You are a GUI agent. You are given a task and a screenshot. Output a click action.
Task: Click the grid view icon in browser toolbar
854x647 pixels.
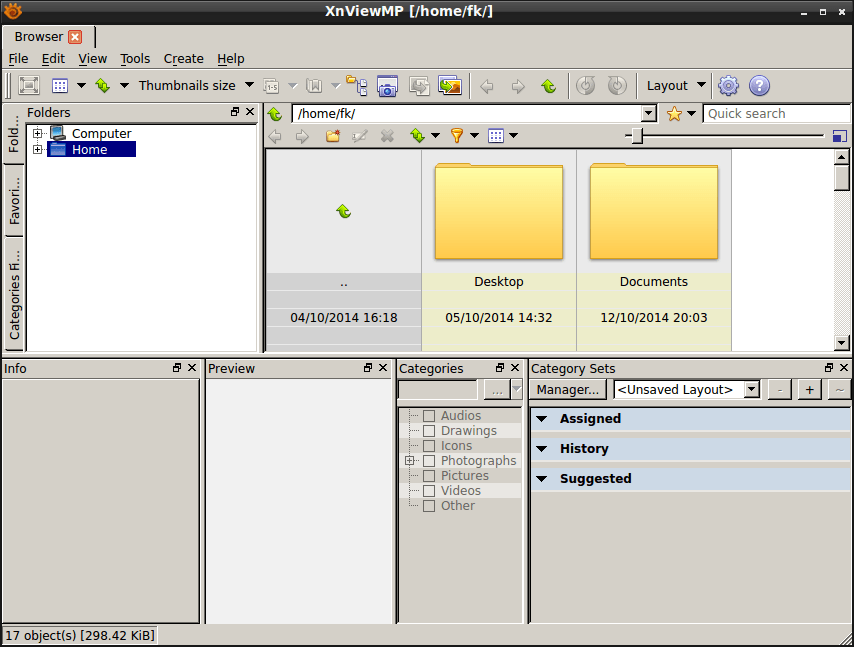[x=496, y=136]
